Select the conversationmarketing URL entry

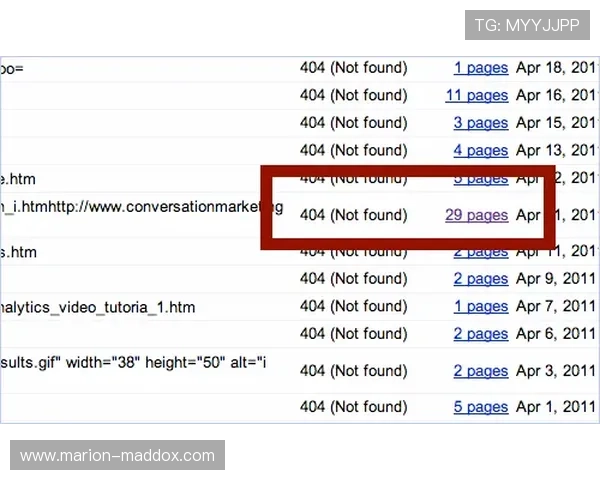[x=140, y=208]
